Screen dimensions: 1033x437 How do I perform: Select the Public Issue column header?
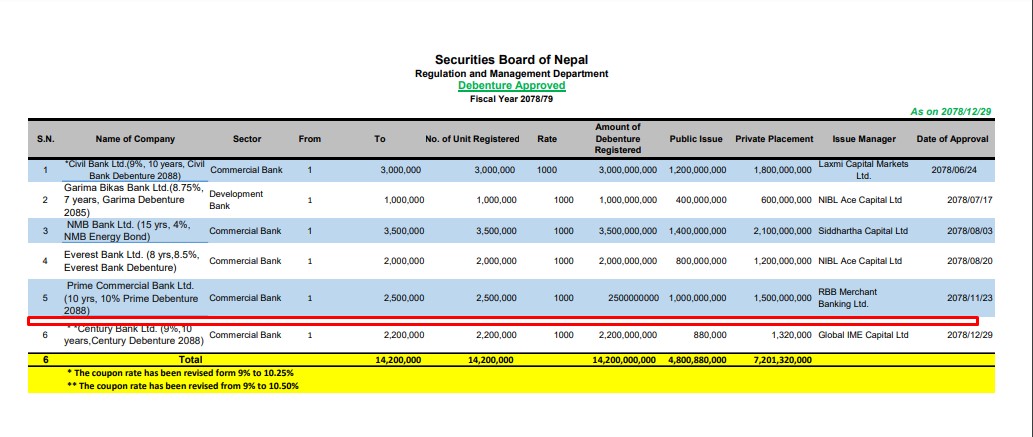(696, 139)
